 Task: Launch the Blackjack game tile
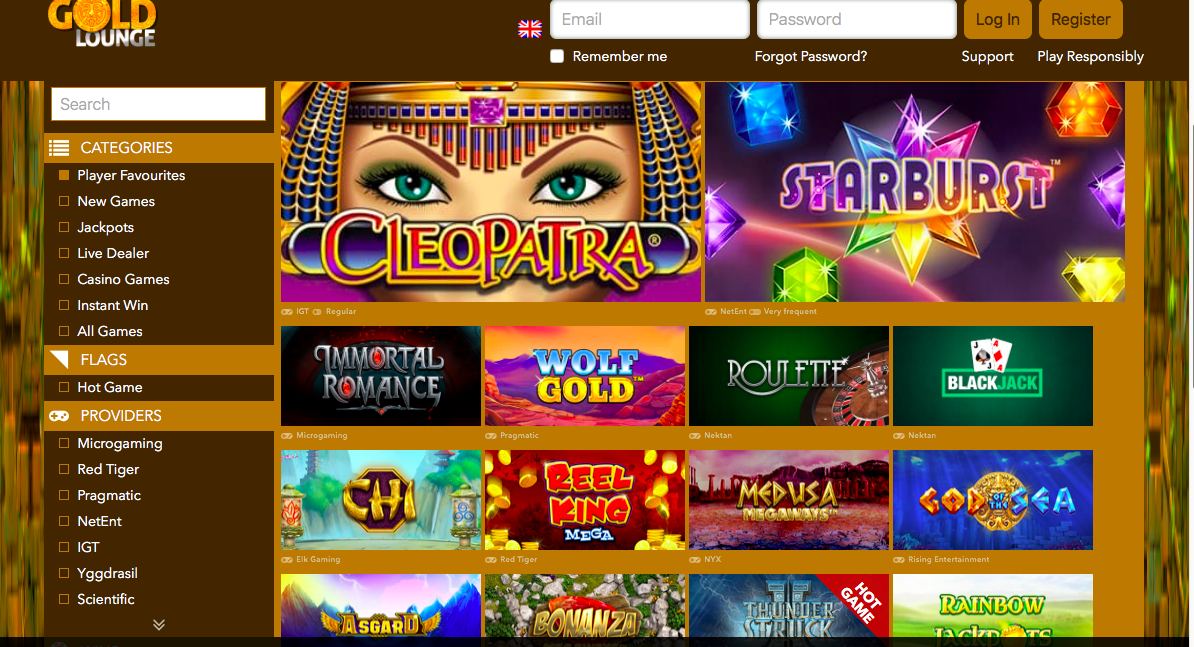tap(993, 376)
